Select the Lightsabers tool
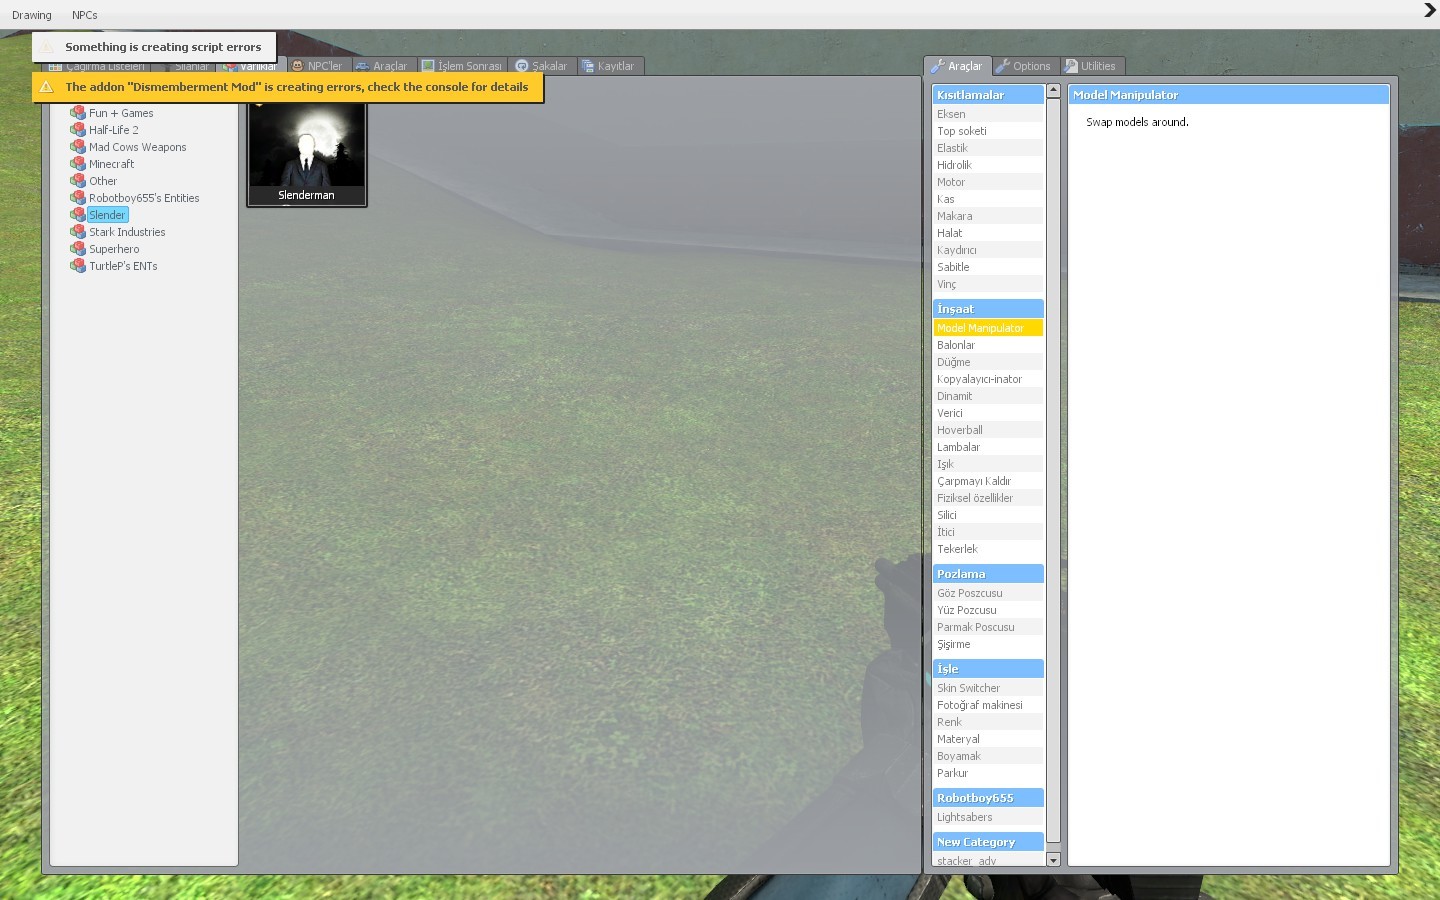 click(988, 817)
